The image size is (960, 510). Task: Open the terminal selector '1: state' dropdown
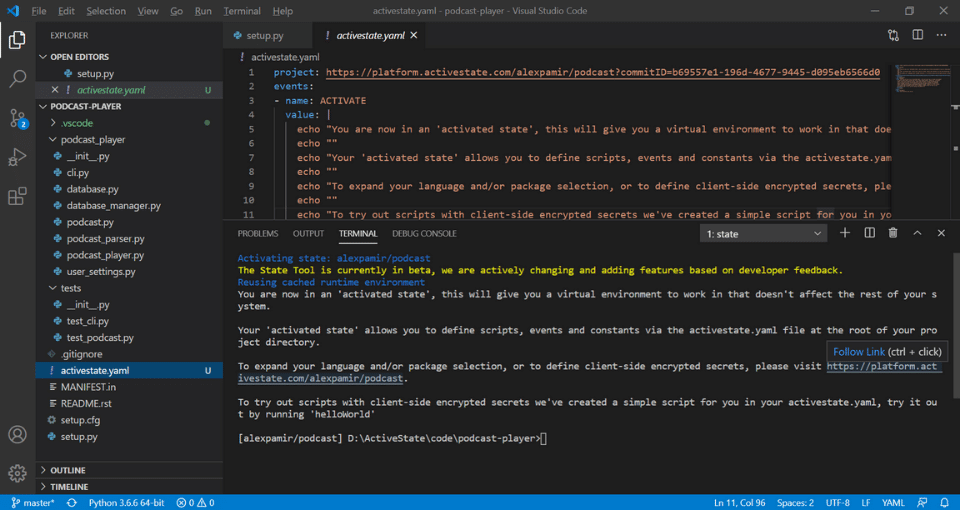click(763, 234)
